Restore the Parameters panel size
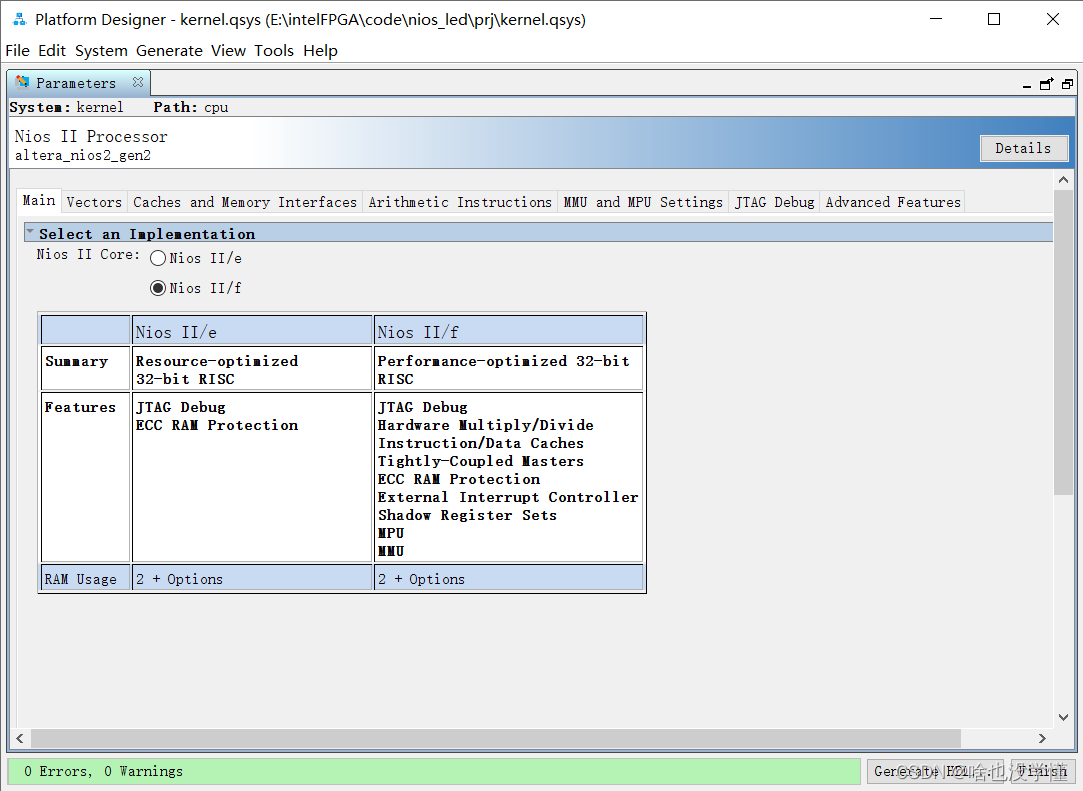Image resolution: width=1083 pixels, height=791 pixels. pyautogui.click(x=1067, y=84)
